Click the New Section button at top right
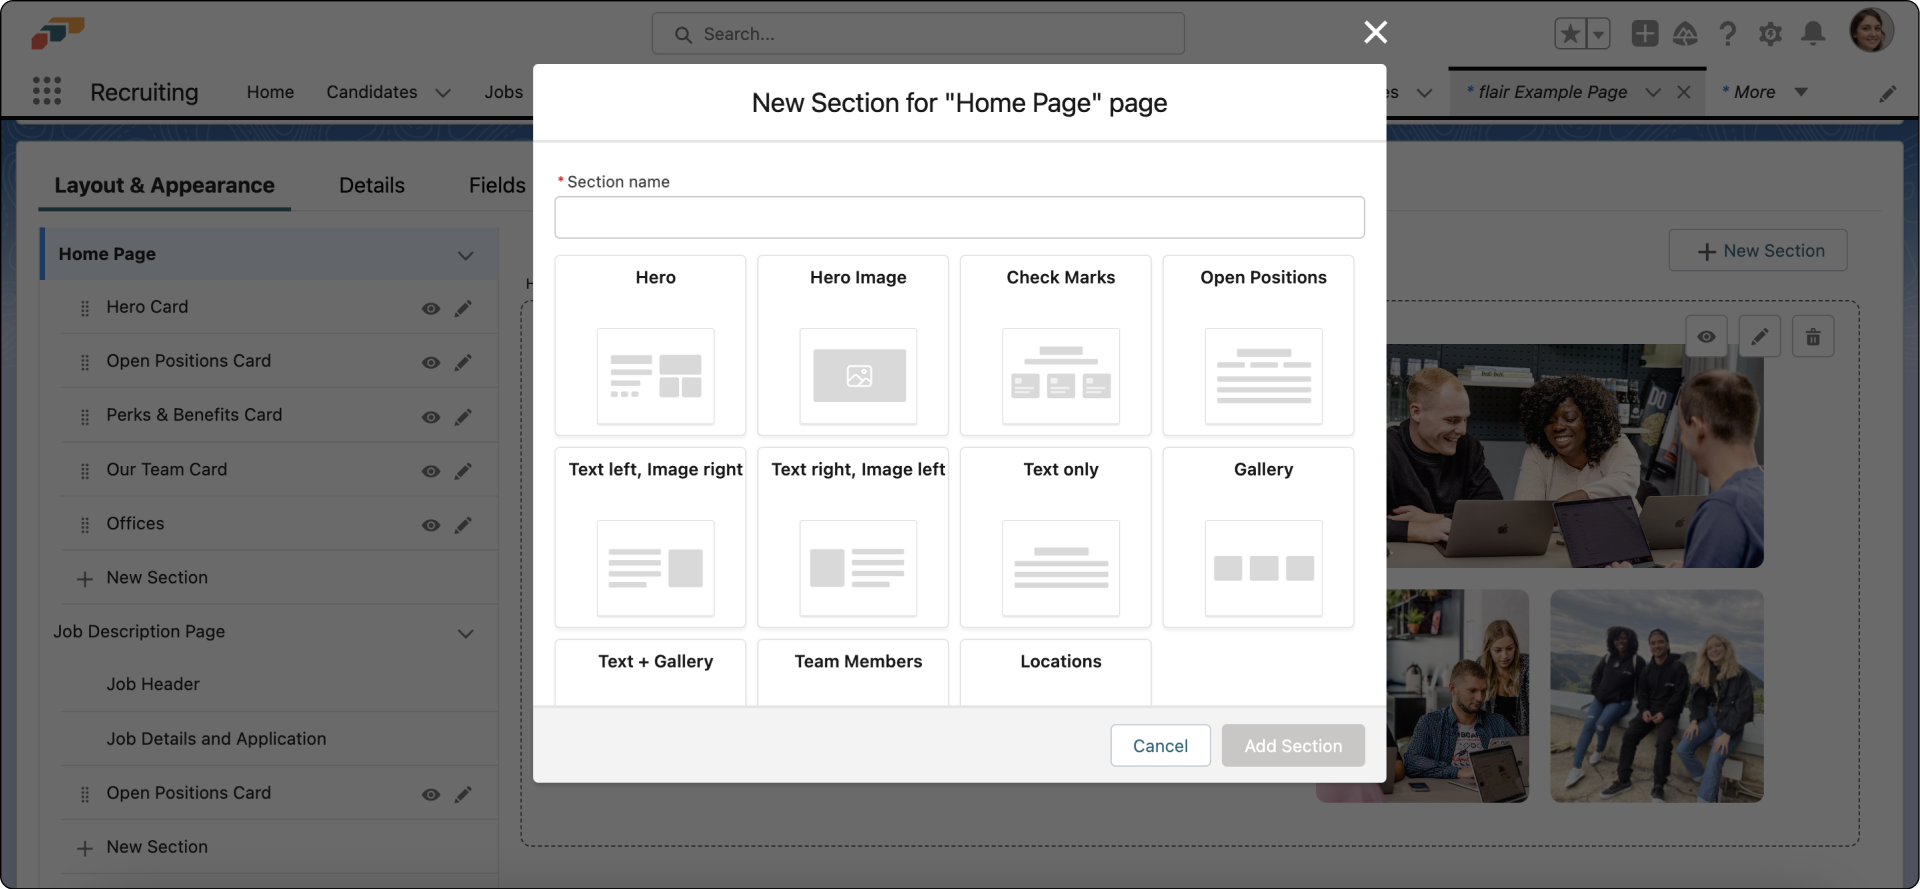 pyautogui.click(x=1758, y=251)
